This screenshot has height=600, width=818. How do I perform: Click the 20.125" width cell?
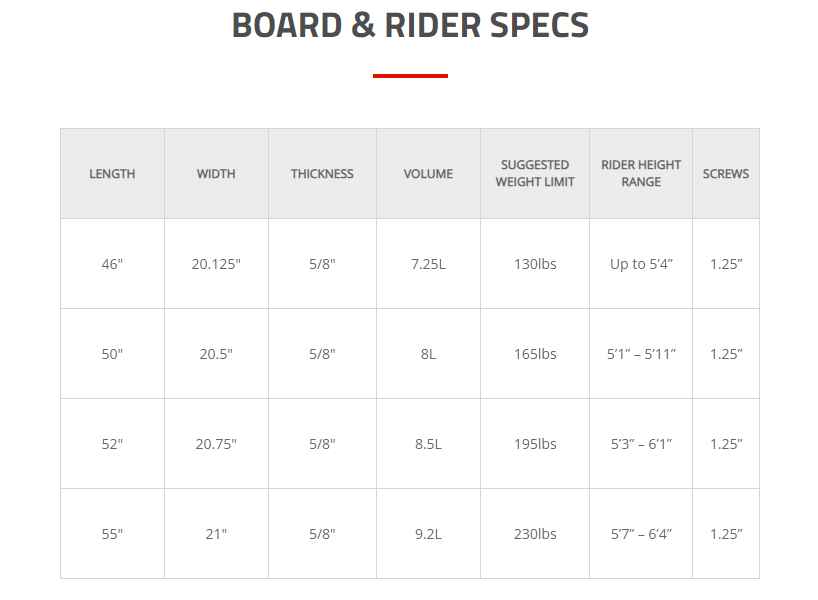[x=216, y=264]
